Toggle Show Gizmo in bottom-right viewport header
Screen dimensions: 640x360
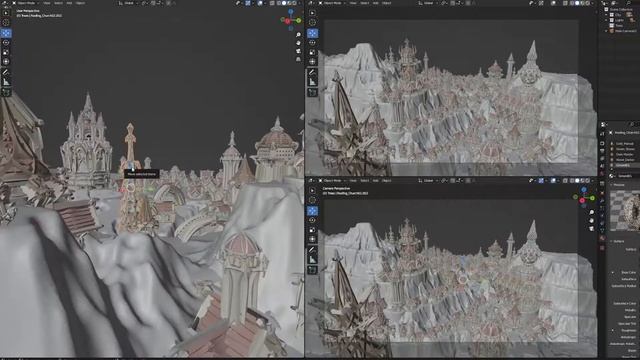coord(541,180)
